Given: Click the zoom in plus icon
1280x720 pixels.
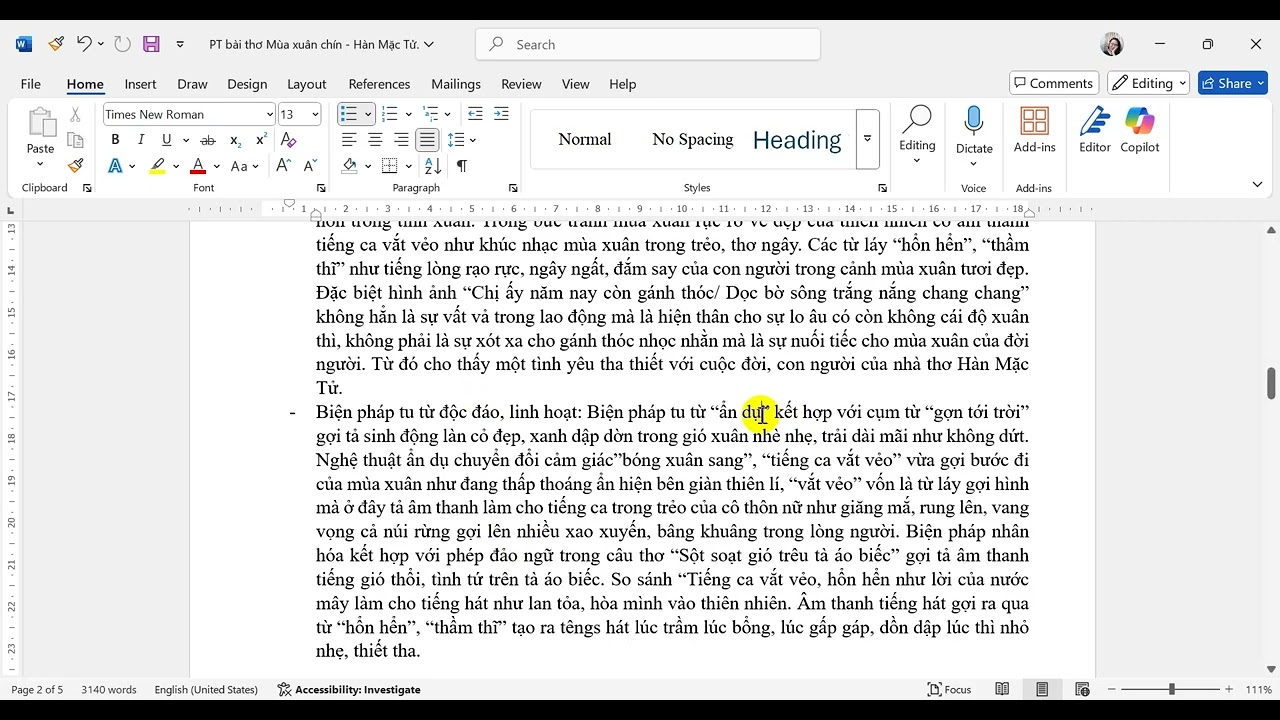Looking at the screenshot, I should point(1229,690).
